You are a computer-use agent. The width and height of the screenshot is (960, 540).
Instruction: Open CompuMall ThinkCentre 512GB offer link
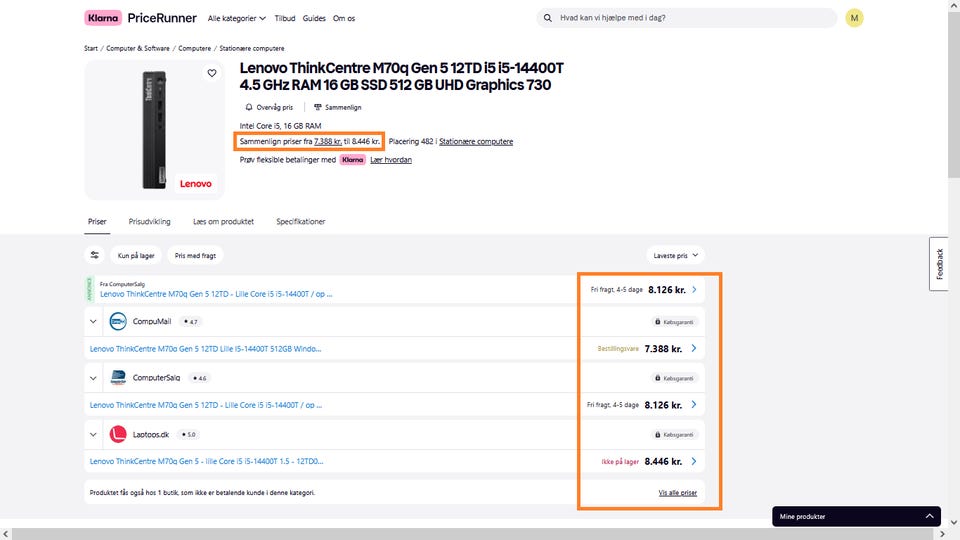(205, 349)
